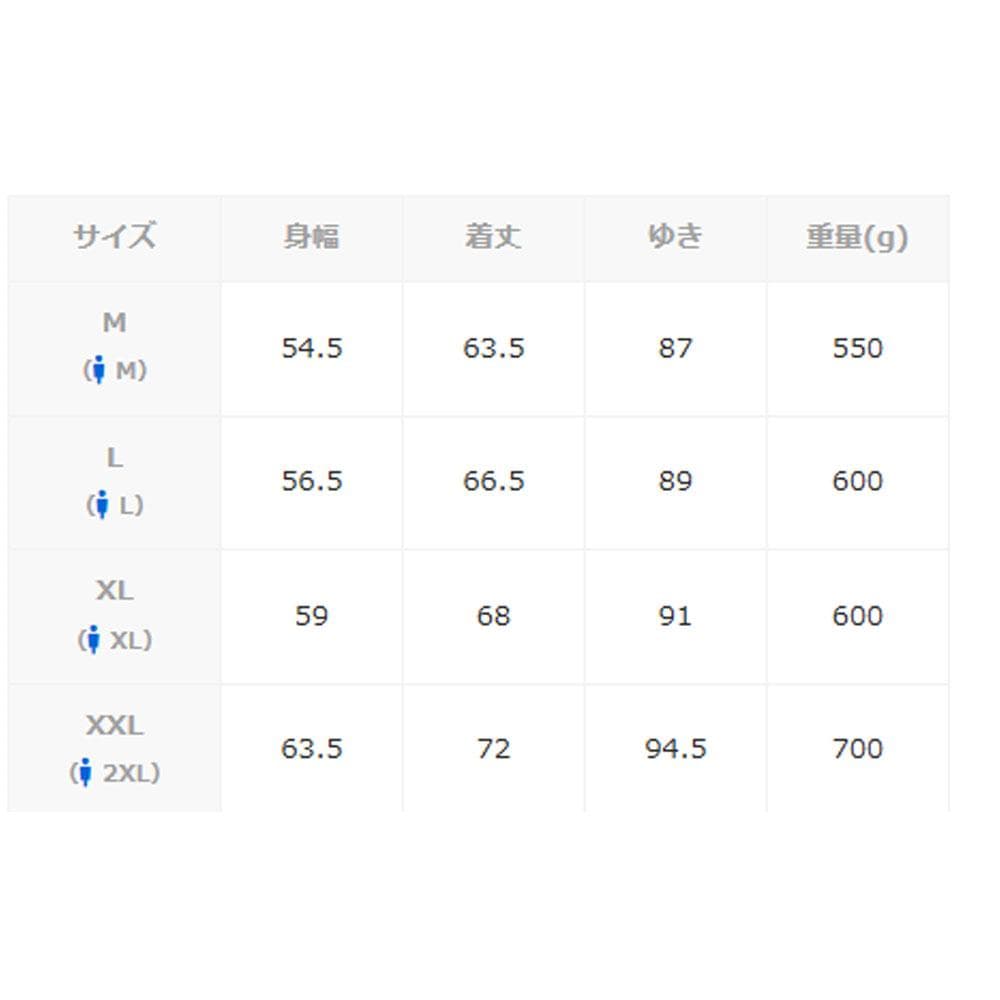Click the person icon next to L
Viewport: 1000px width, 1000px height.
click(100, 506)
